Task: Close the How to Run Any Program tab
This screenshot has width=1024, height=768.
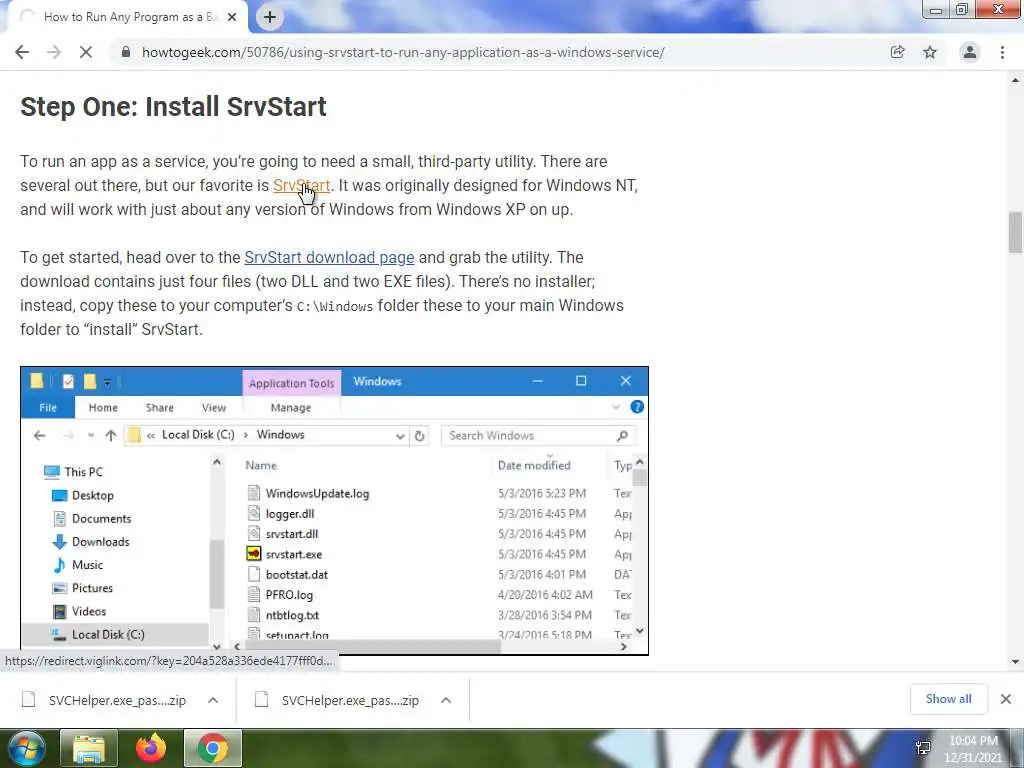Action: tap(232, 17)
